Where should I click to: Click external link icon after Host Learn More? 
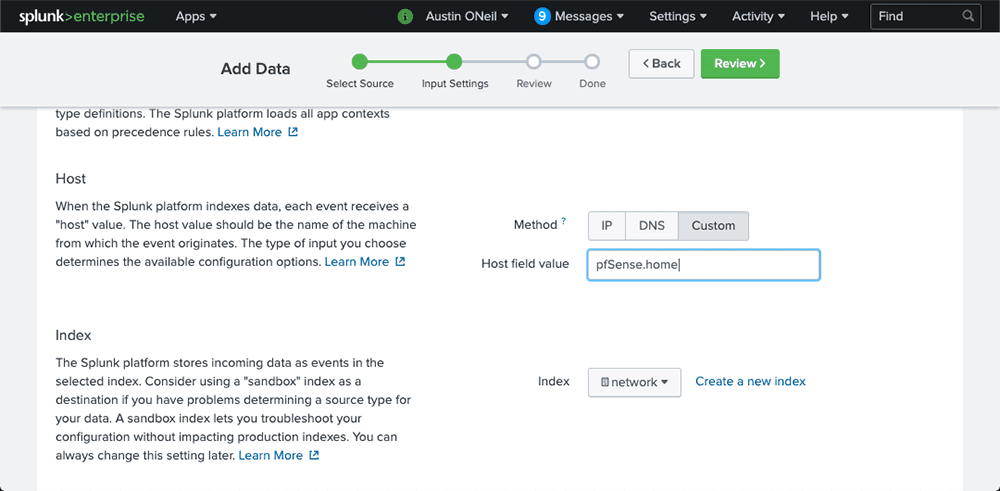[x=400, y=261]
